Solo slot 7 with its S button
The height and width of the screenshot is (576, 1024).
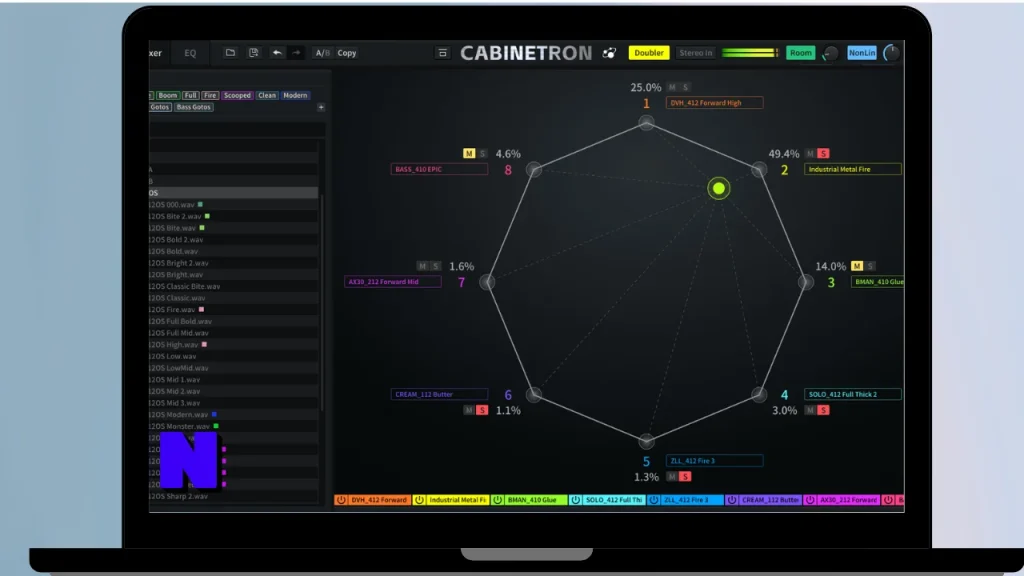coord(436,266)
